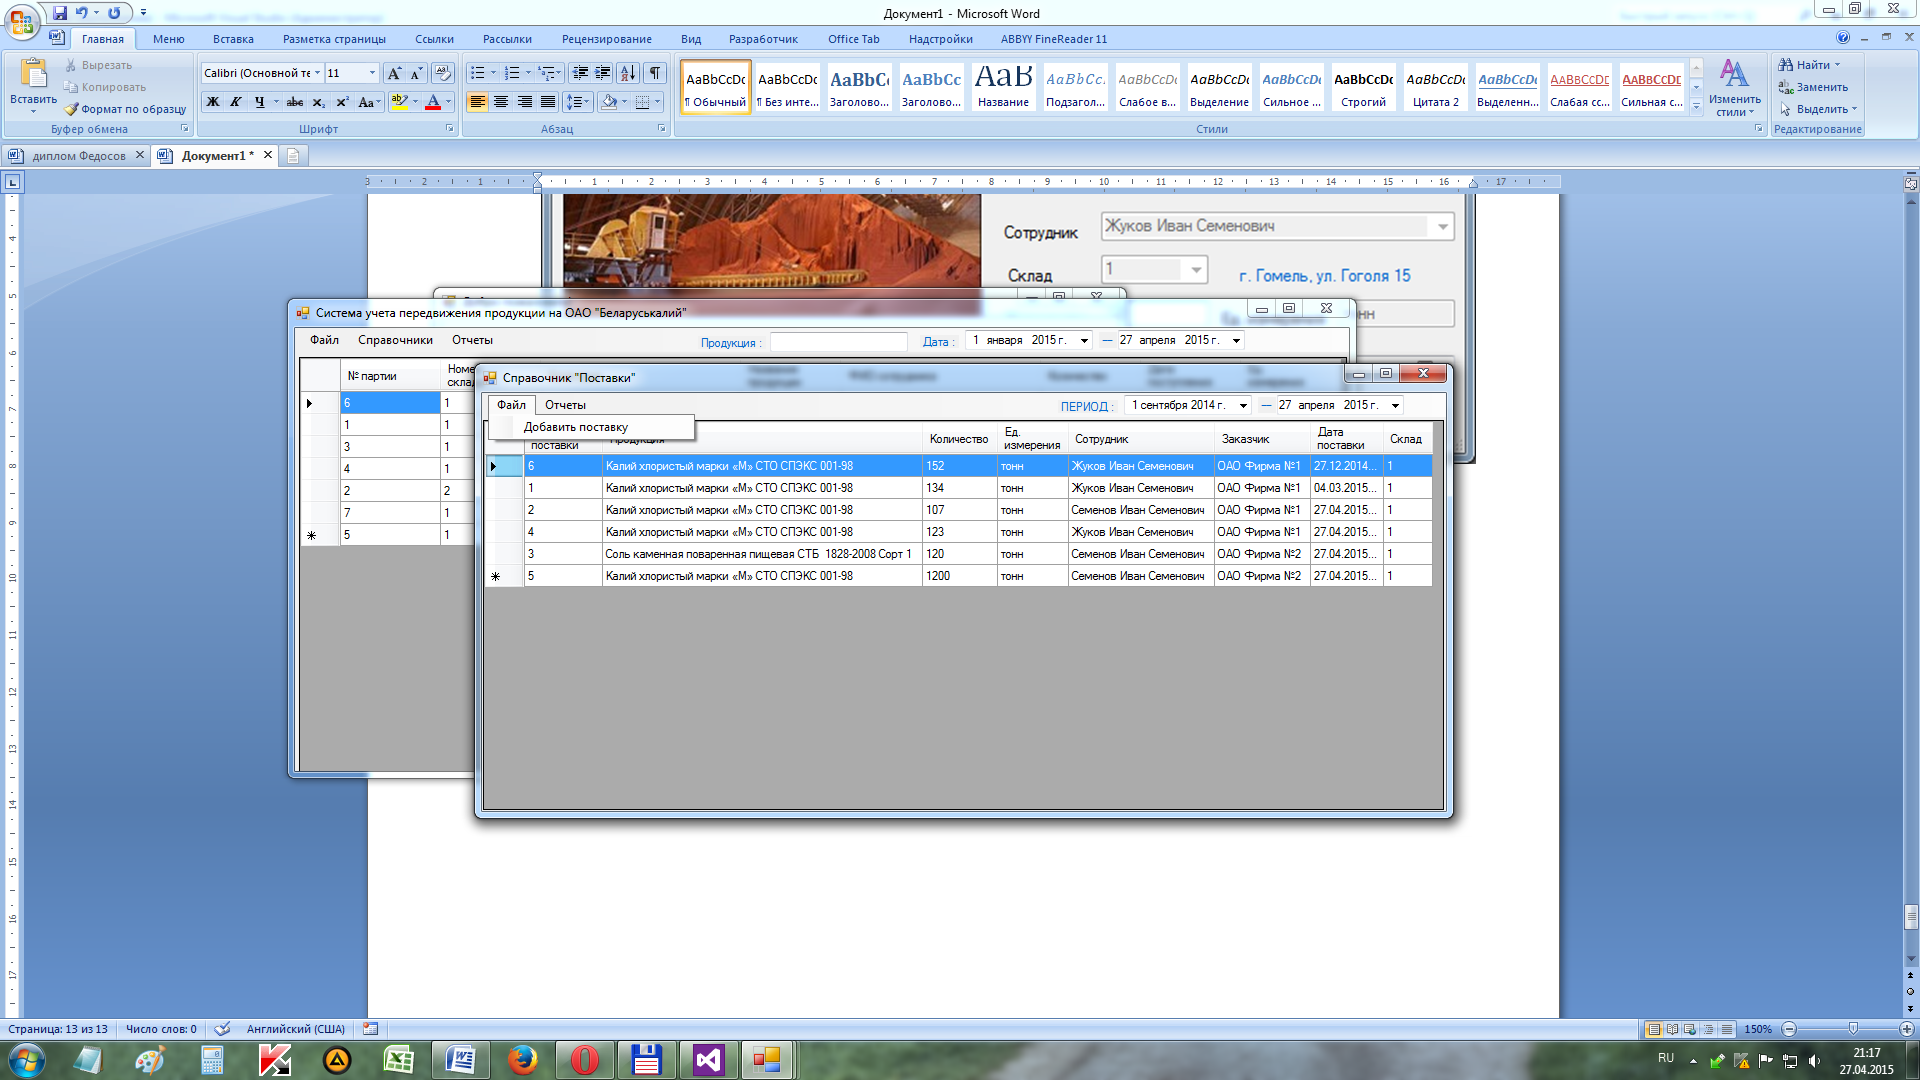Image resolution: width=1920 pixels, height=1080 pixels.
Task: Click the Format Painter (Формат по образцу) icon
Action: 71,109
